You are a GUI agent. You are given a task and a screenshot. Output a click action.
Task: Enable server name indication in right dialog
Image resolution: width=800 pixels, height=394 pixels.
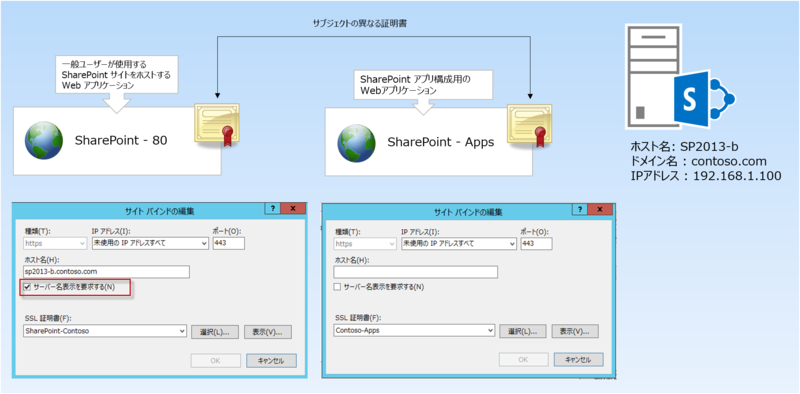pyautogui.click(x=337, y=287)
